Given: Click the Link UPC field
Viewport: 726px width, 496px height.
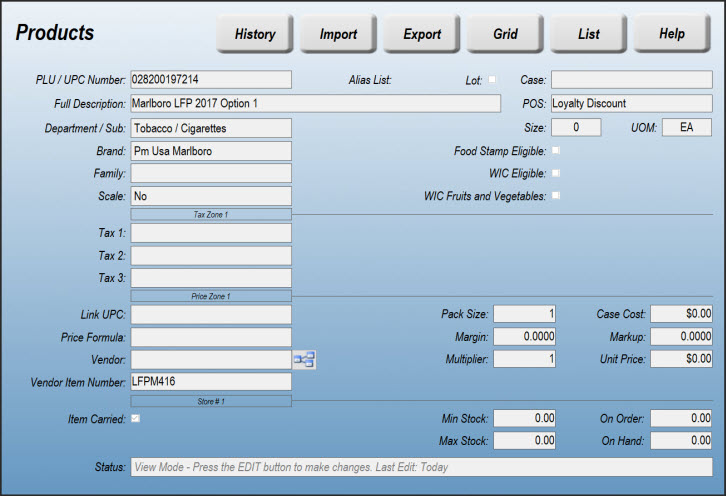Looking at the screenshot, I should 211,314.
